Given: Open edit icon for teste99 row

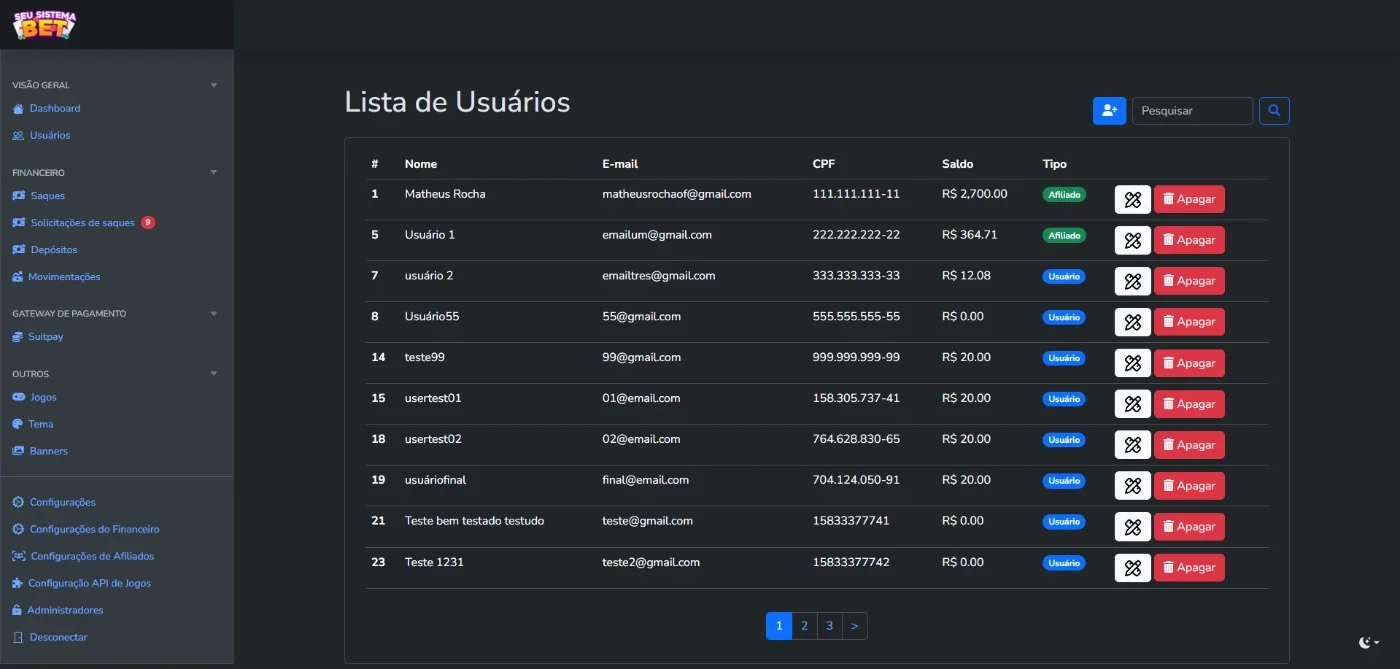Looking at the screenshot, I should tap(1133, 363).
